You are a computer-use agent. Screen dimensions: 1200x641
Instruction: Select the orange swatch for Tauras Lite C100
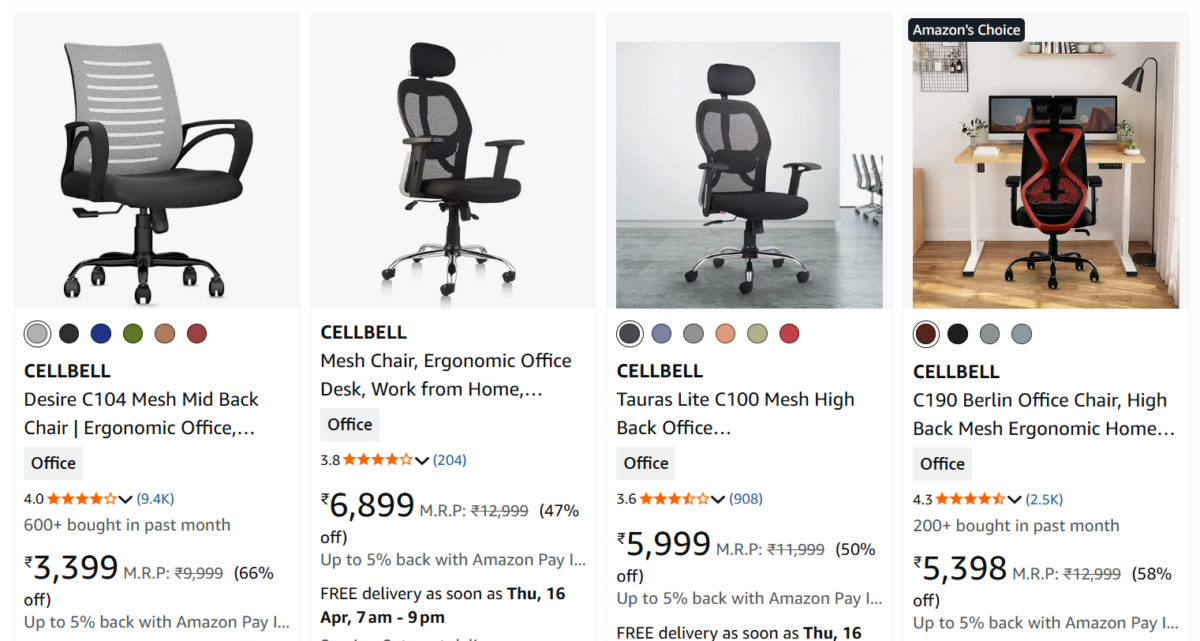[726, 333]
